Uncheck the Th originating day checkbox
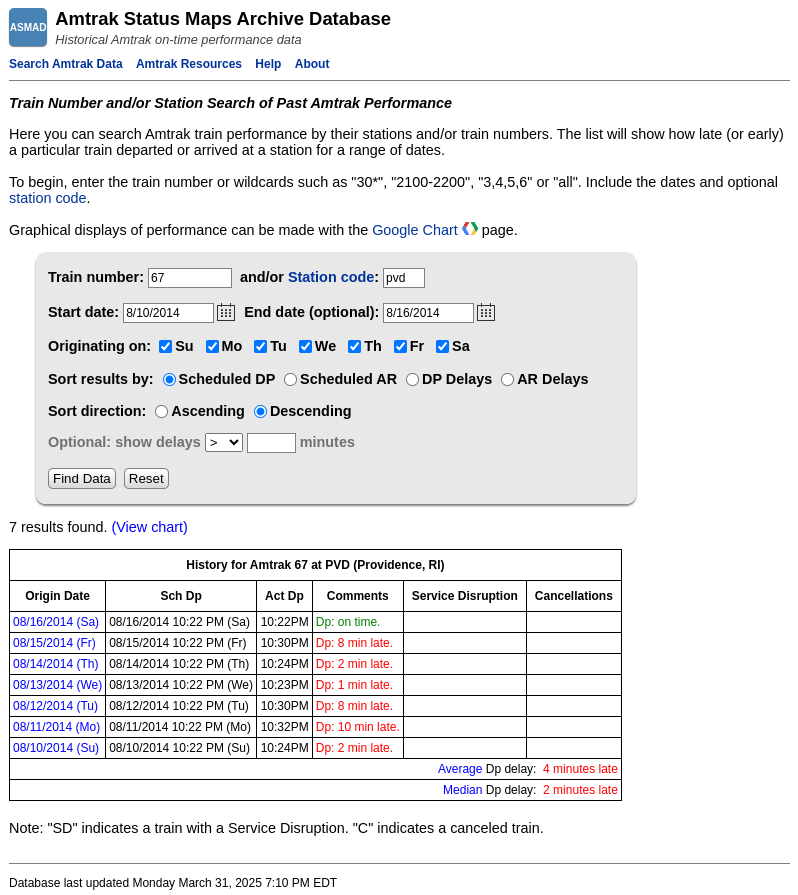This screenshot has height=895, width=798. [x=354, y=346]
